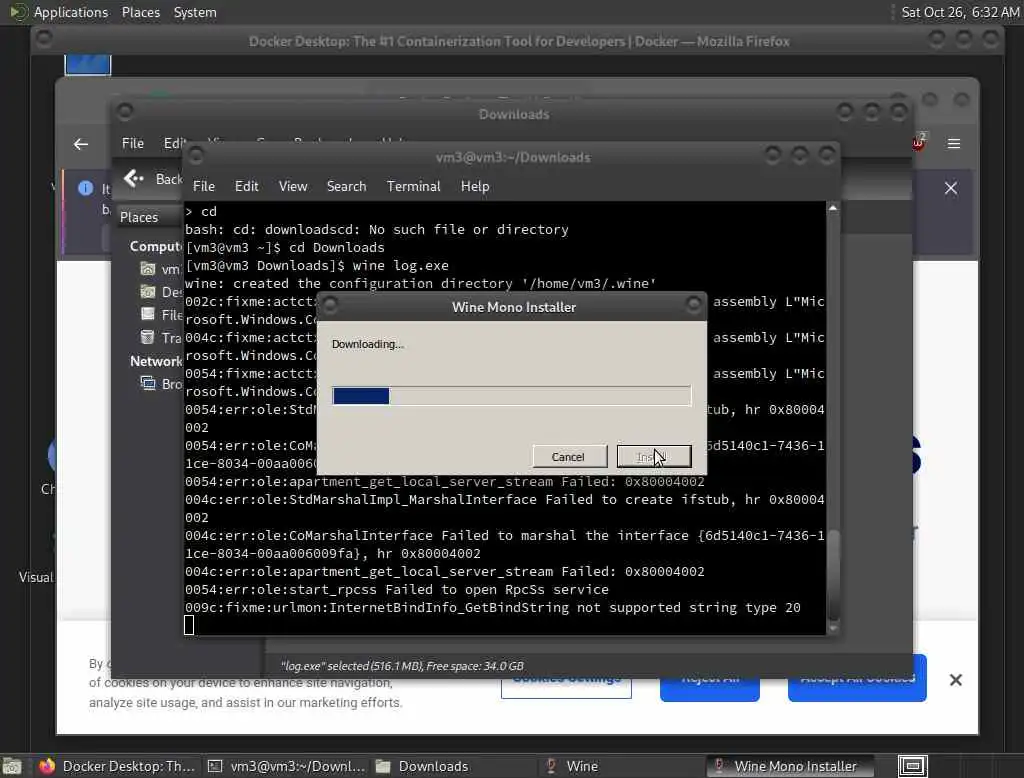The image size is (1024, 778).
Task: Click the Browse Network icon in the sidebar
Action: tap(148, 383)
